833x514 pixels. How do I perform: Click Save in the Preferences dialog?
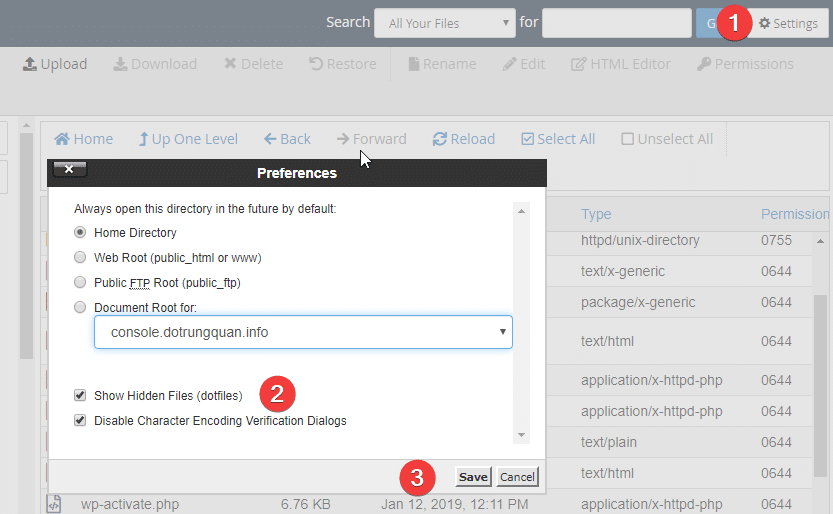point(473,477)
